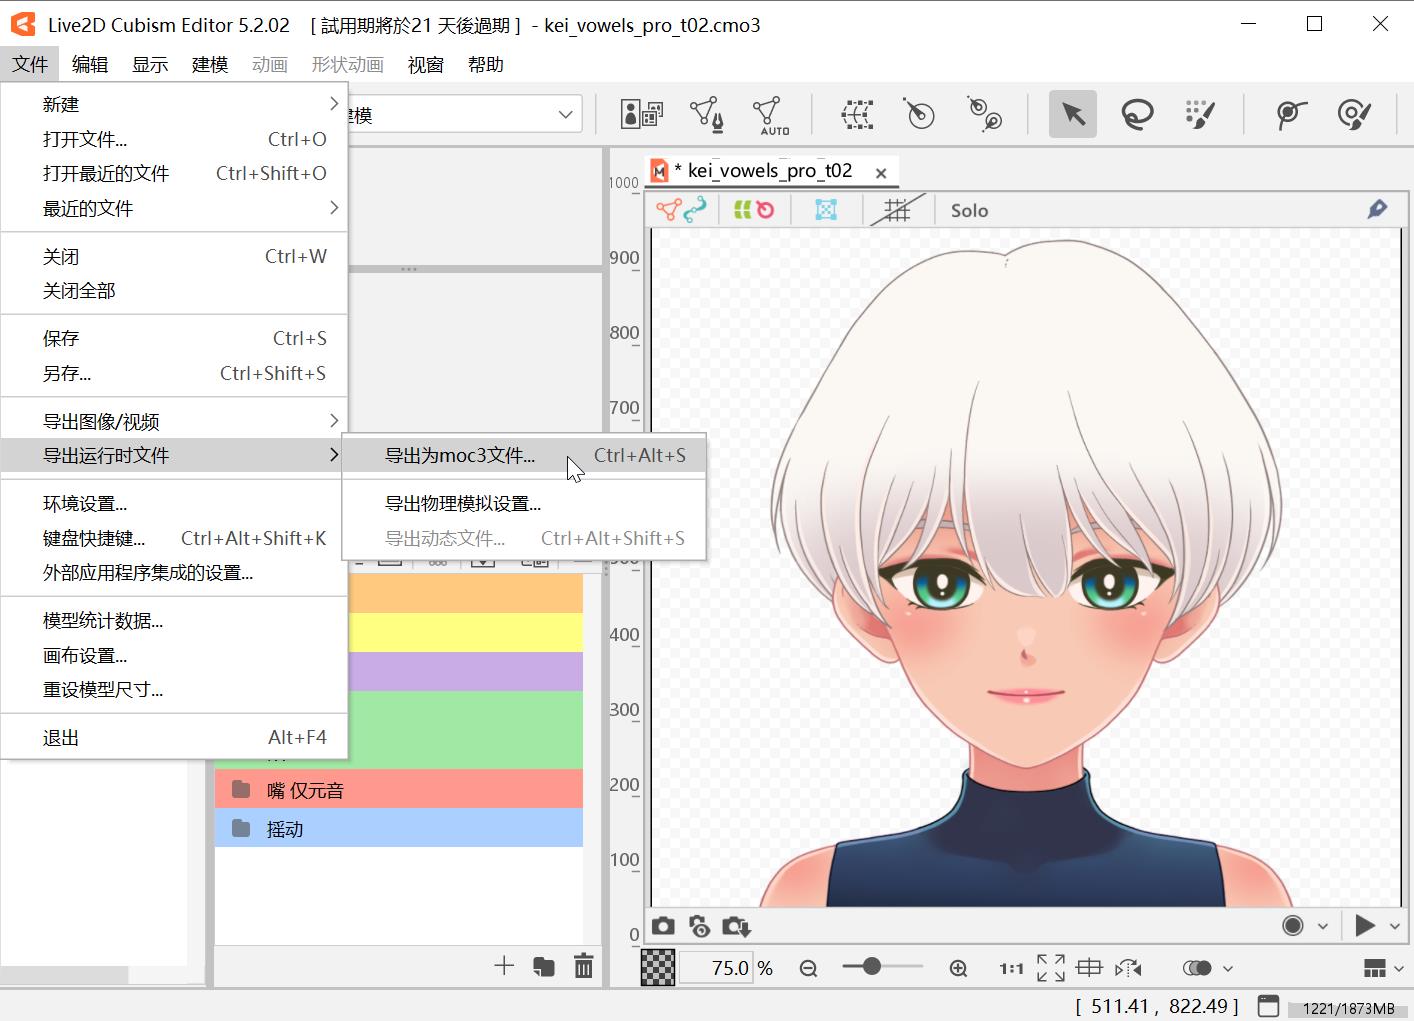Play the physics preview
1414x1021 pixels.
(x=1364, y=926)
